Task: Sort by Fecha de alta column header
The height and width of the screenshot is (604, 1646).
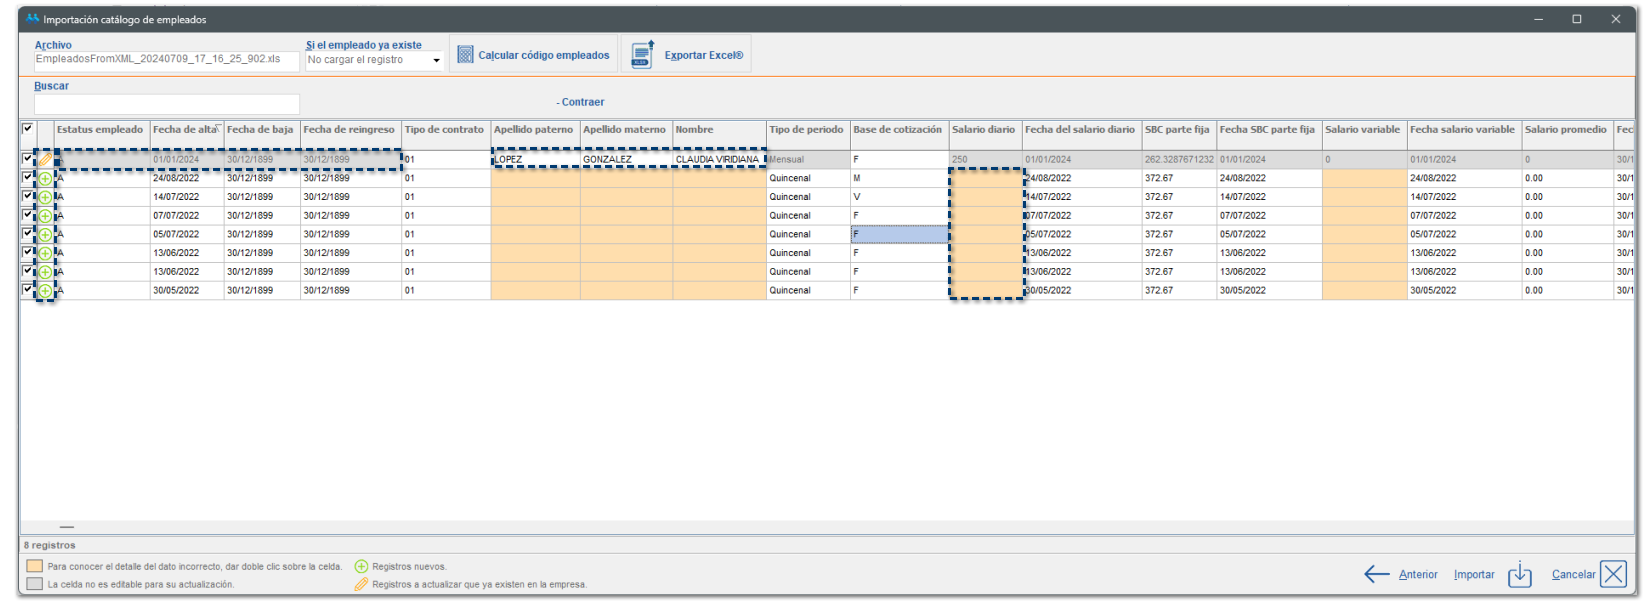Action: coord(186,130)
